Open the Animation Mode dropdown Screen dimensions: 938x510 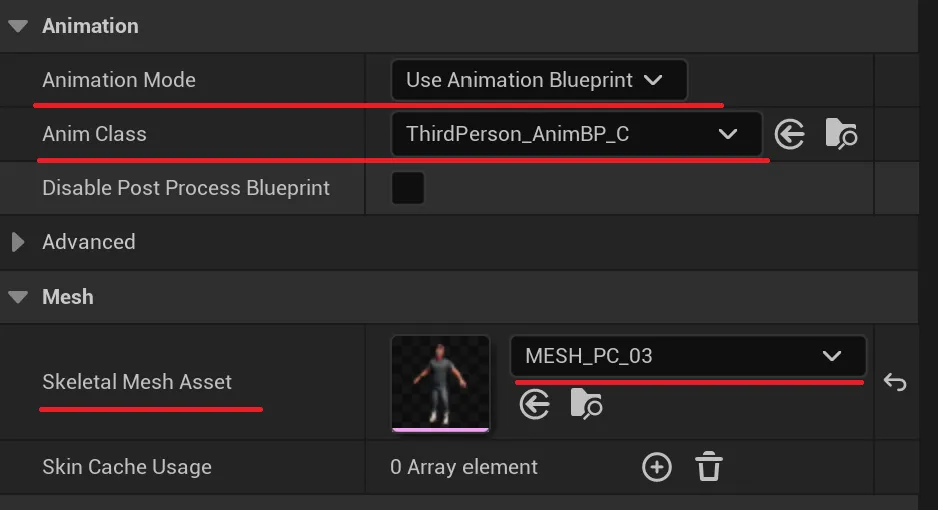538,80
